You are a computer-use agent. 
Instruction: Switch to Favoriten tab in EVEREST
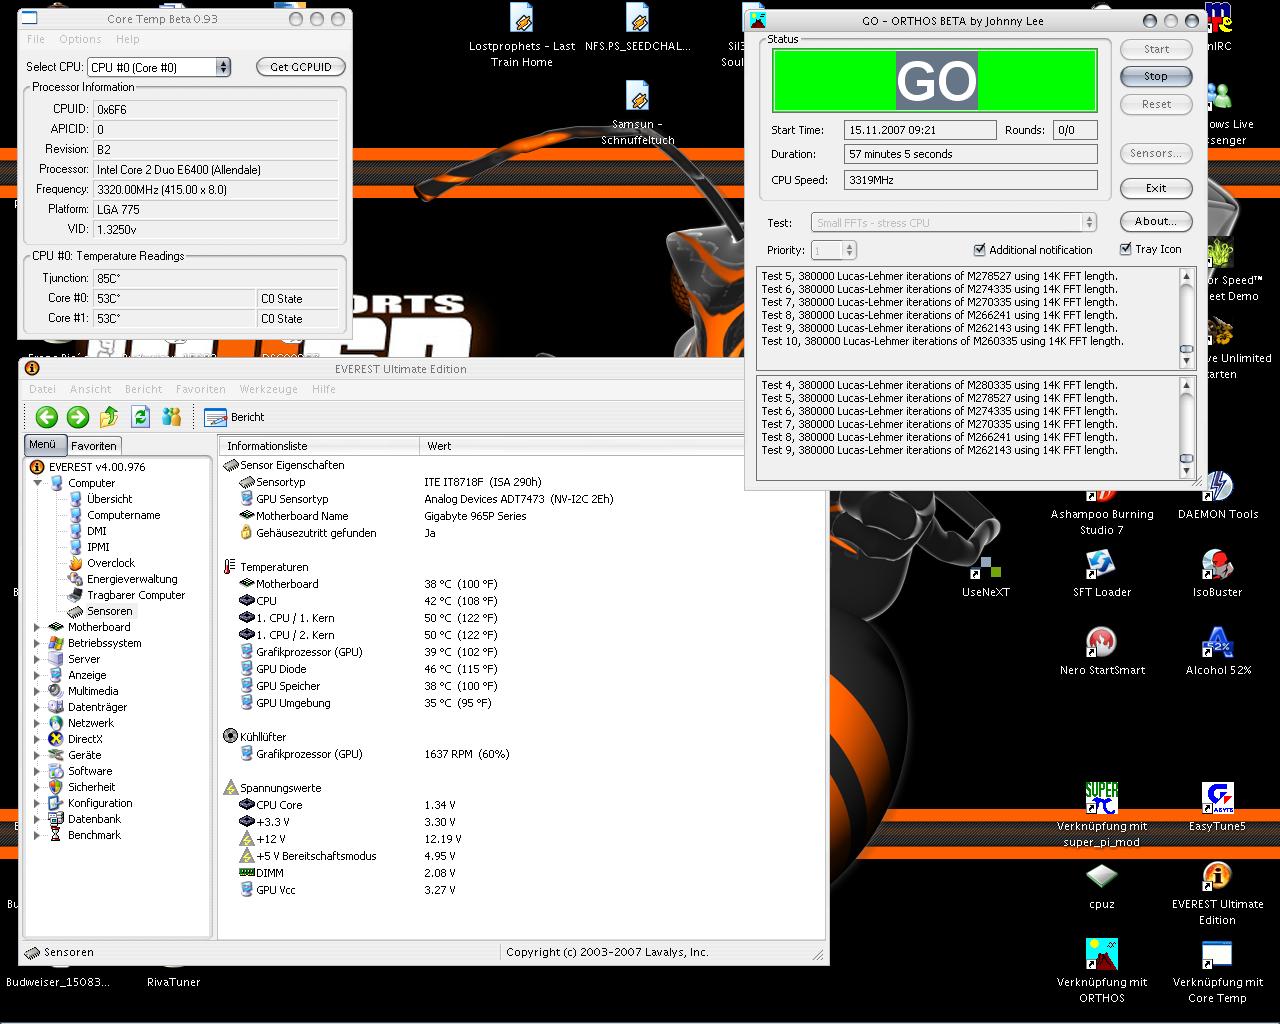[94, 446]
